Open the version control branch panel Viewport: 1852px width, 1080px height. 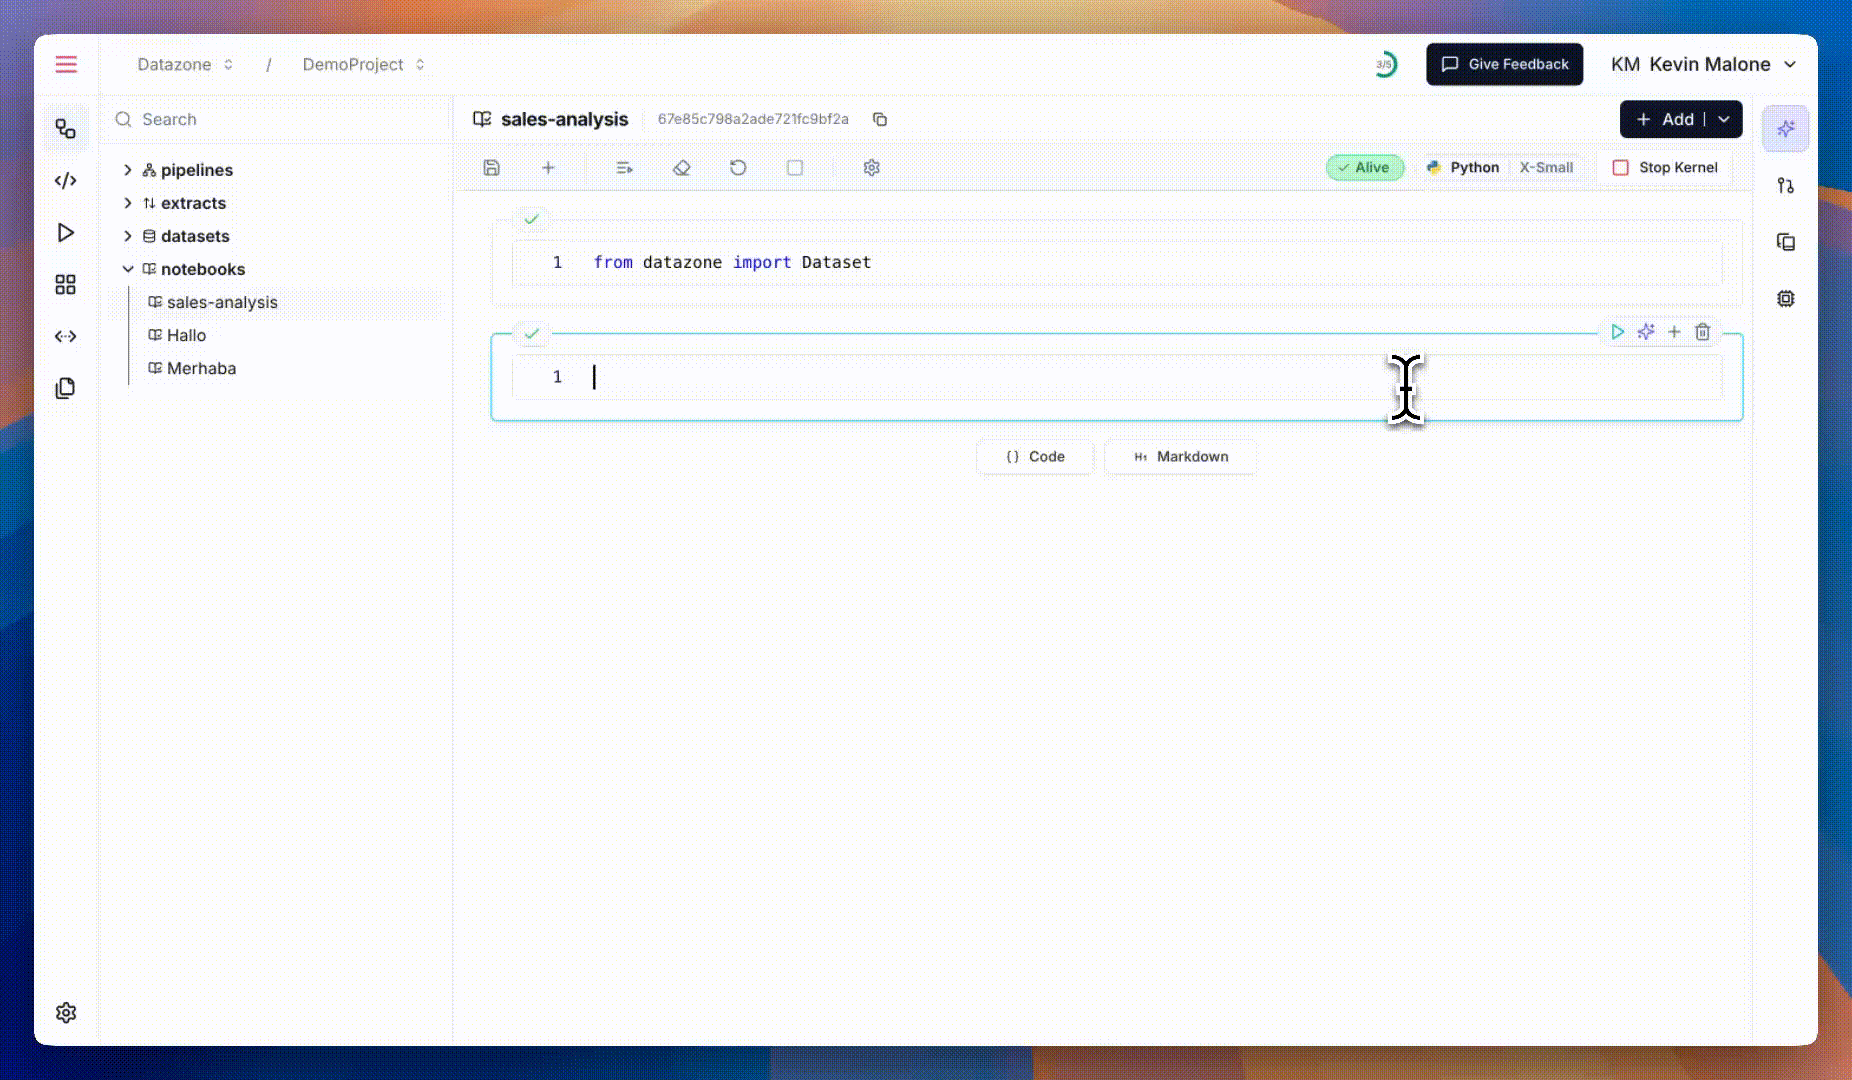[x=1786, y=185]
